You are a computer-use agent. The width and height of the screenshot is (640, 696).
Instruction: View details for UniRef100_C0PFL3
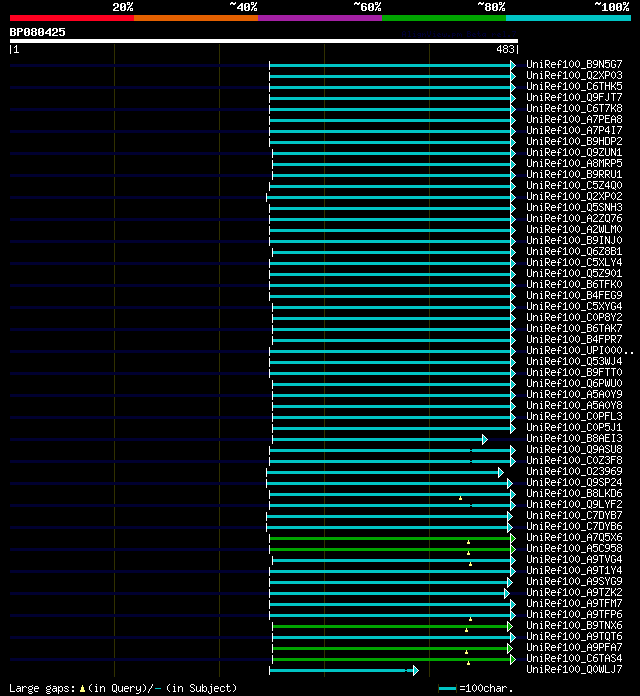click(574, 417)
